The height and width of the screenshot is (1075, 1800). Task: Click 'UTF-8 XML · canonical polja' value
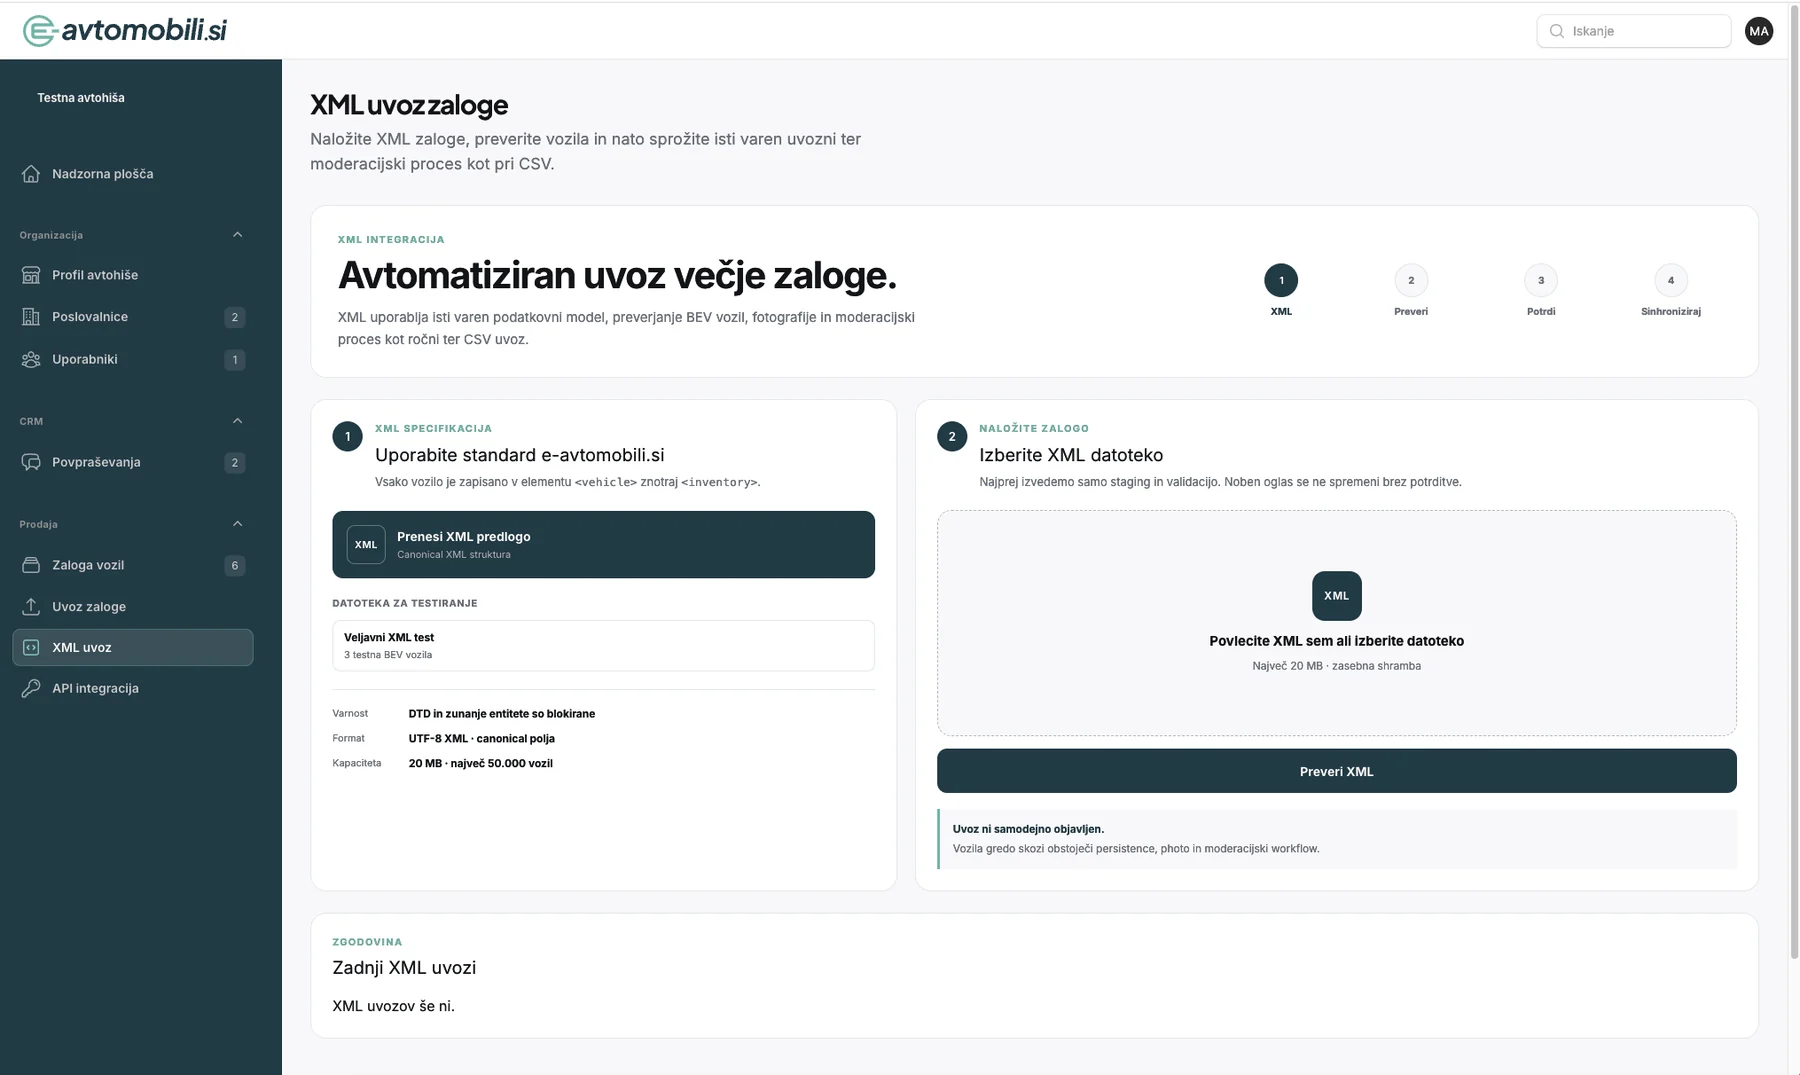[x=481, y=739]
